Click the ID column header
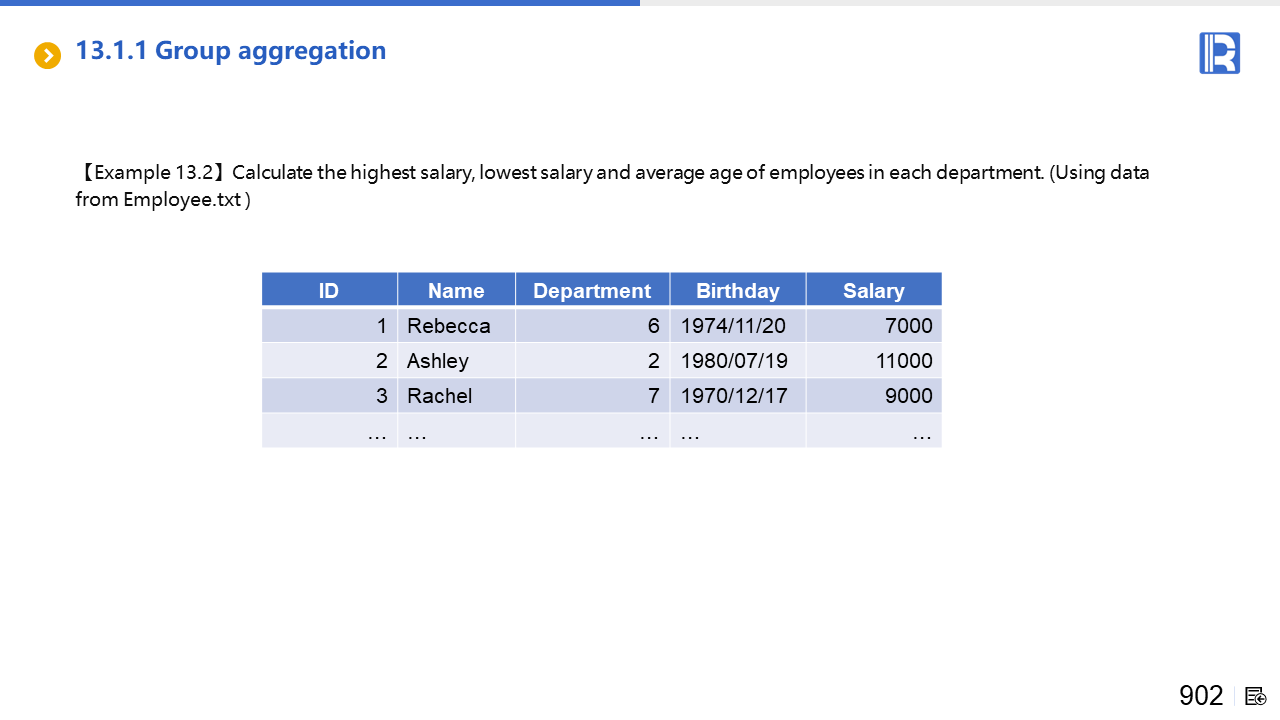This screenshot has width=1280, height=720. tap(329, 290)
